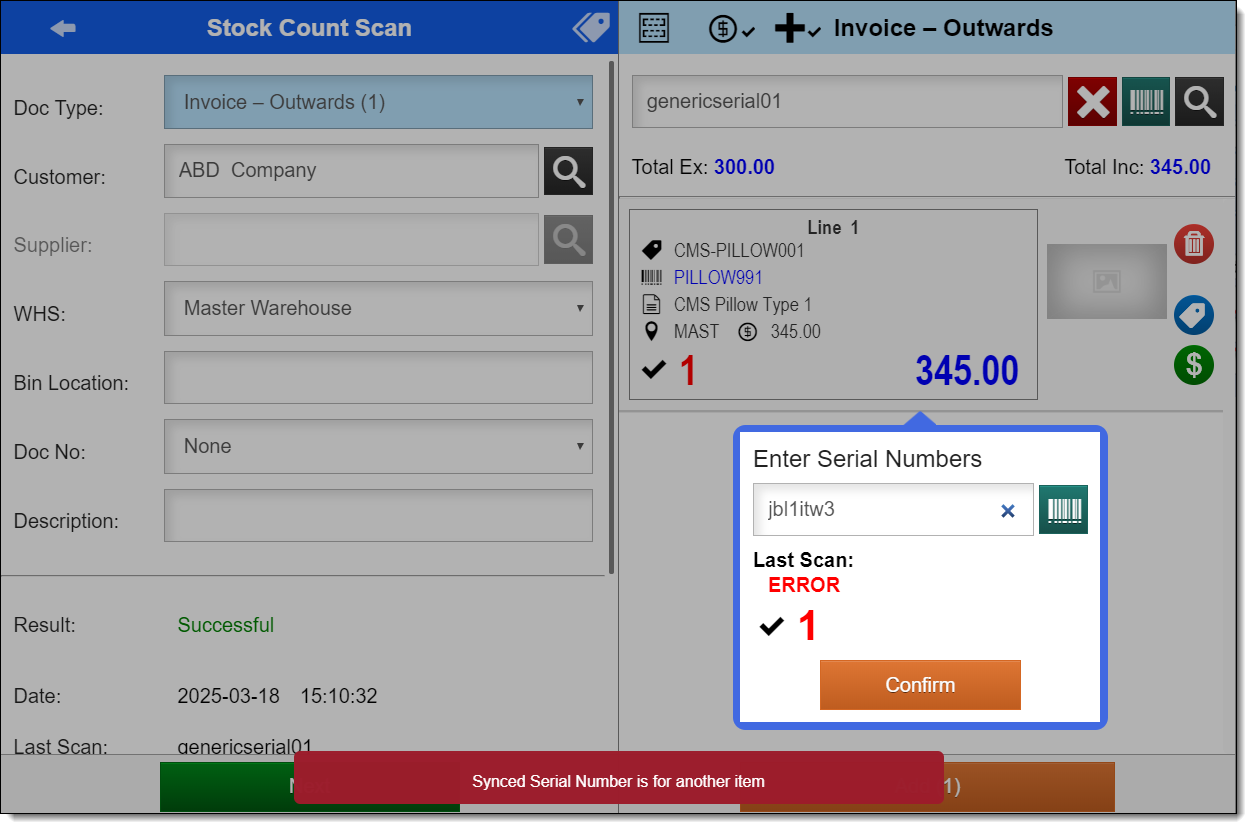
Task: Click the Line 1 total 345.00
Action: [x=967, y=371]
